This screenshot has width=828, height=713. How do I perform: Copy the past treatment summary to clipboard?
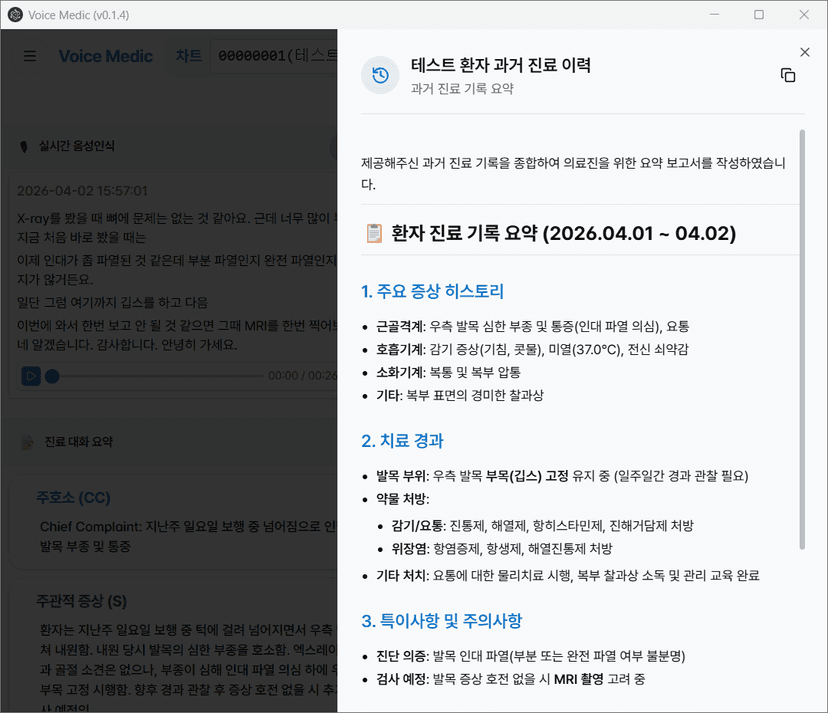(788, 76)
